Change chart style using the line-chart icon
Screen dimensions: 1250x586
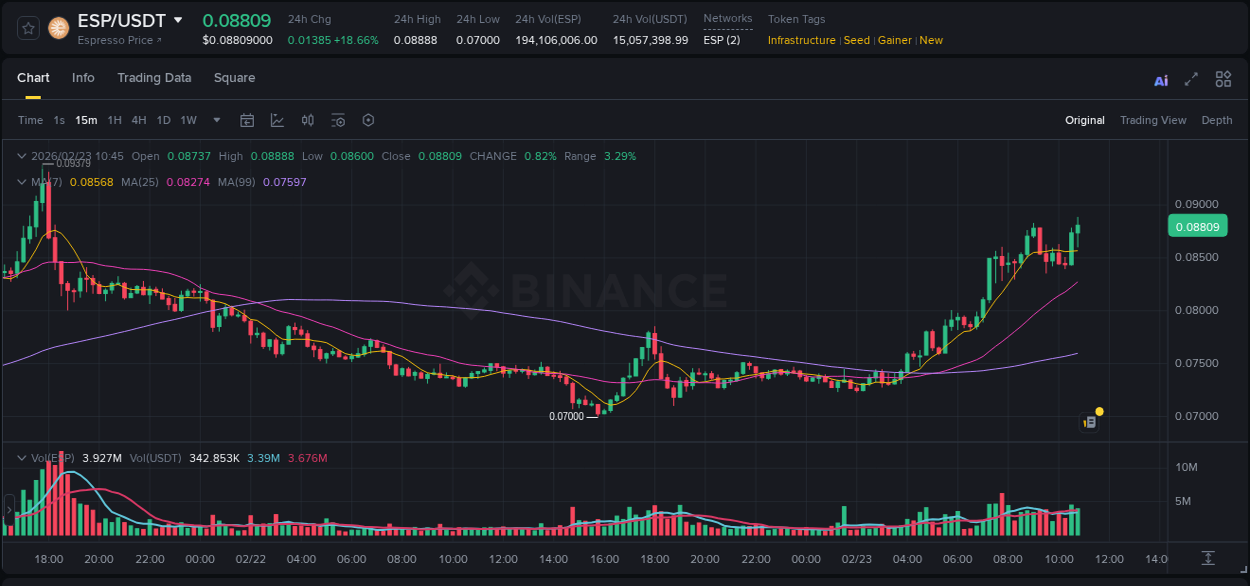coord(277,120)
